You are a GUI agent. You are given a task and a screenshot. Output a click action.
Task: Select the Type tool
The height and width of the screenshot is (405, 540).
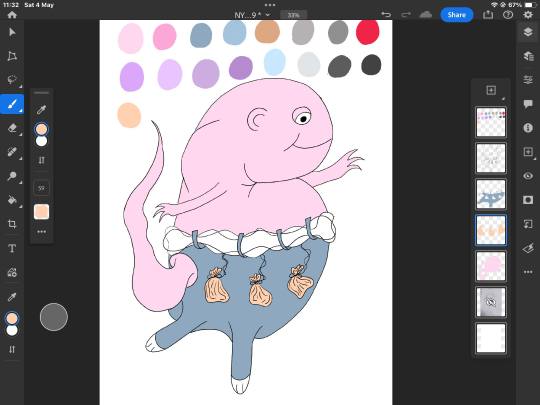point(12,248)
